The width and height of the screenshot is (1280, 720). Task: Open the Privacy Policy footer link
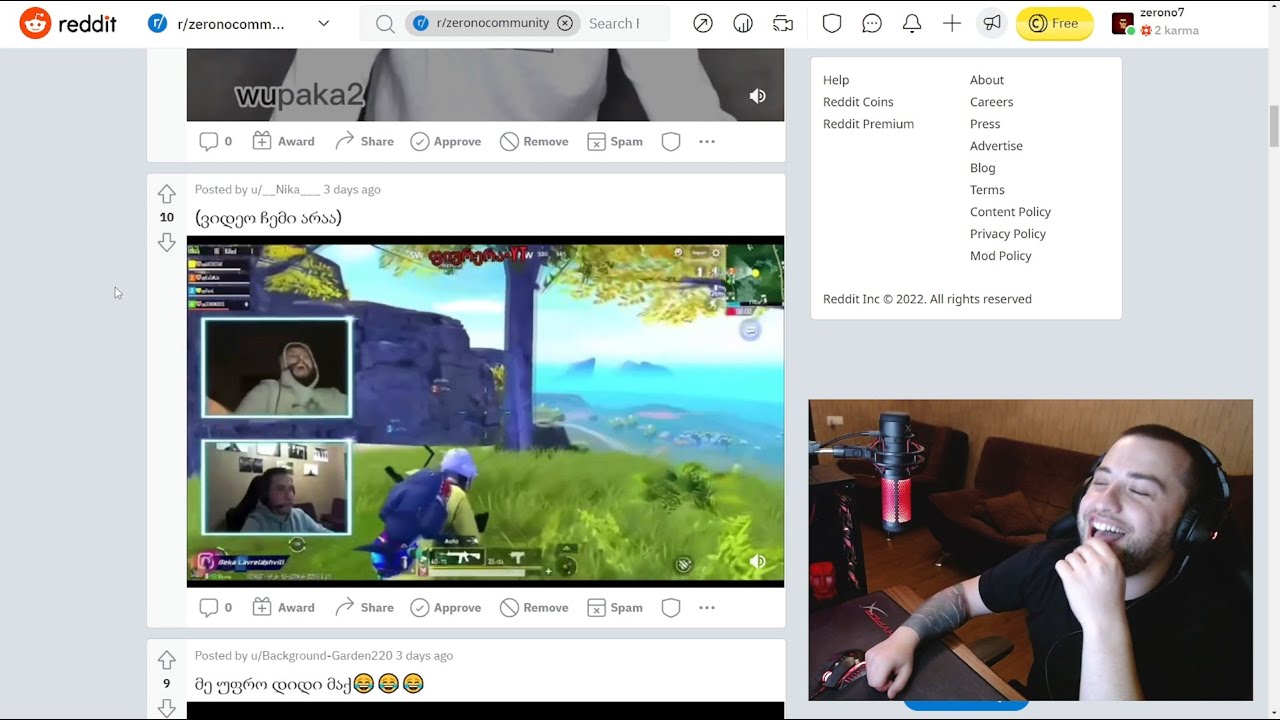coord(1008,234)
